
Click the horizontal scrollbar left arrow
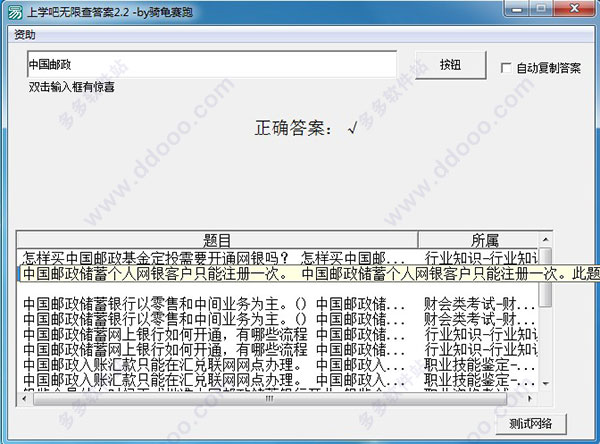[24, 398]
